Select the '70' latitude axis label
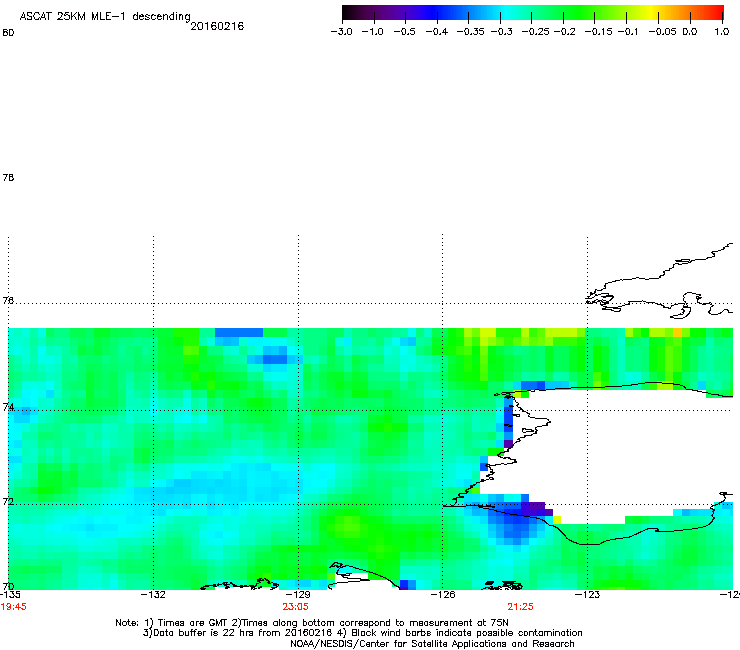 pos(8,586)
